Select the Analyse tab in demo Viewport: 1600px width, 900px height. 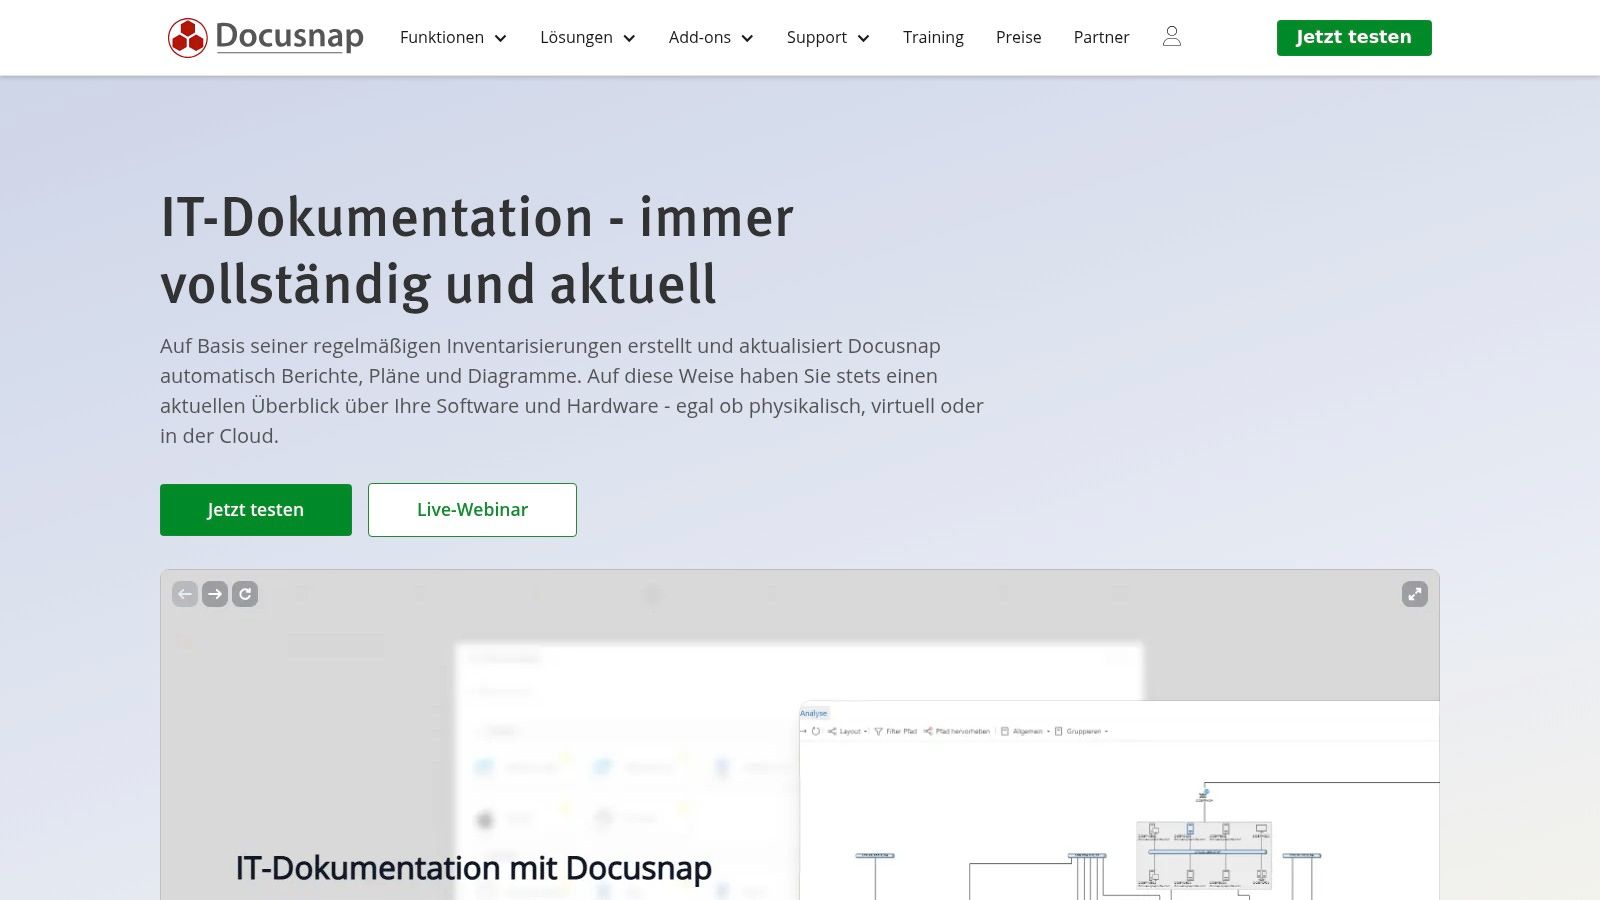(x=814, y=713)
